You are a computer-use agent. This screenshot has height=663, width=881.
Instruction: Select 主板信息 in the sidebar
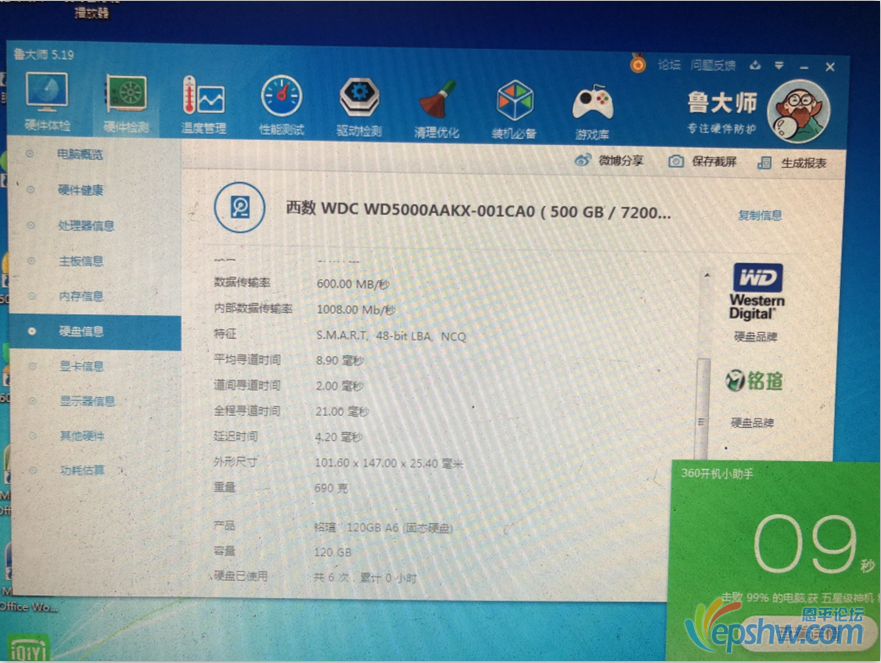[x=81, y=261]
